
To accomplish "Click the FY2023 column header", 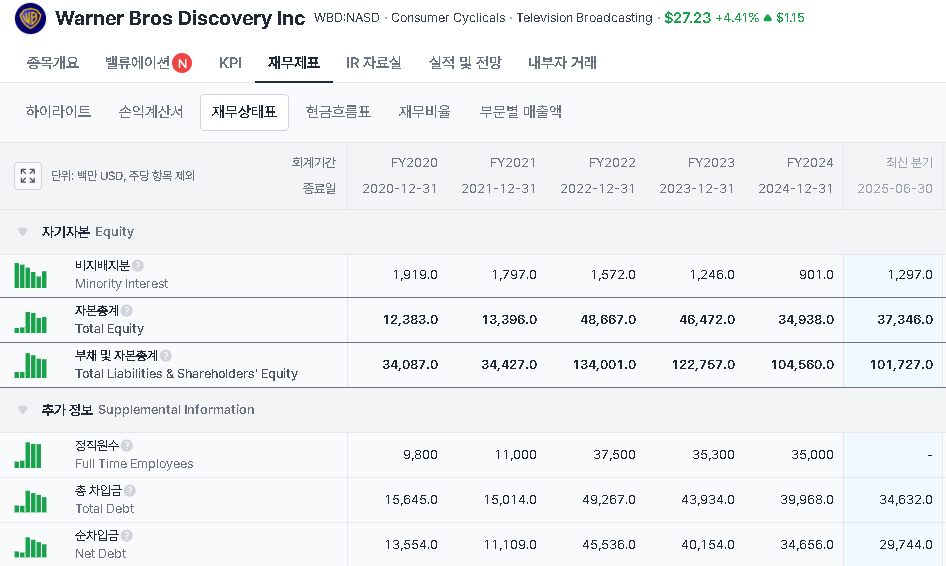I will pos(711,163).
